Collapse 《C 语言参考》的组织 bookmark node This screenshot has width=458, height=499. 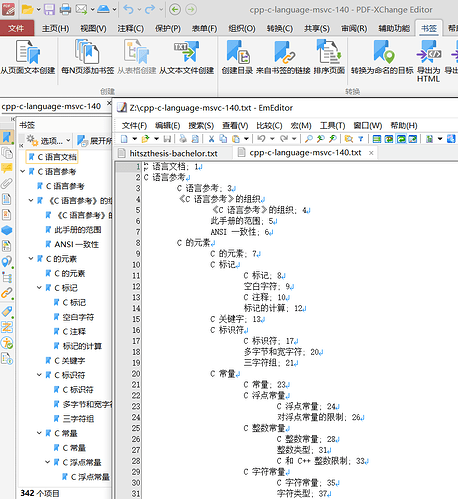coord(31,200)
